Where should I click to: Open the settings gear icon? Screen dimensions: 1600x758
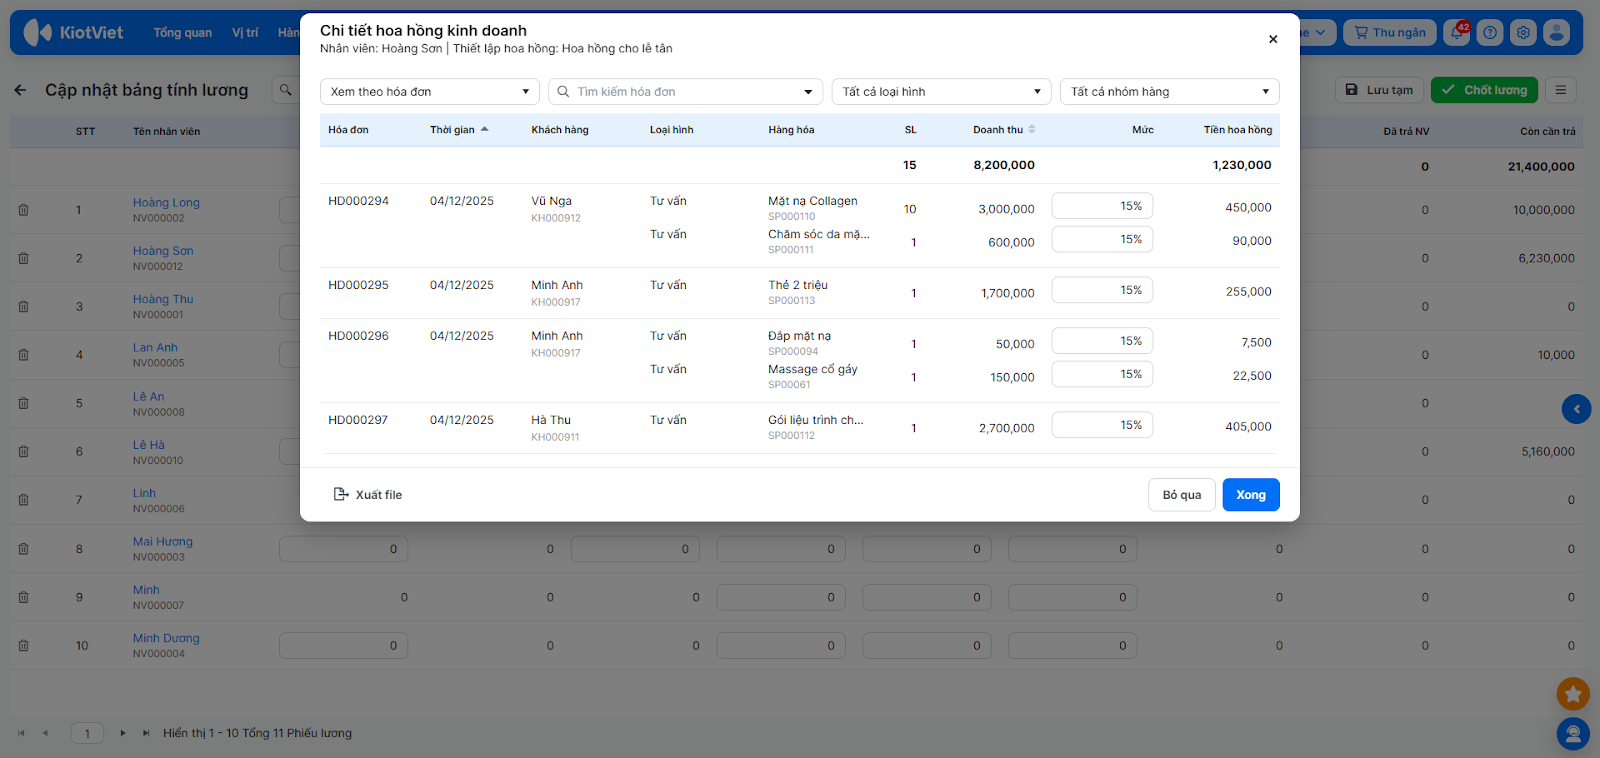pos(1523,33)
